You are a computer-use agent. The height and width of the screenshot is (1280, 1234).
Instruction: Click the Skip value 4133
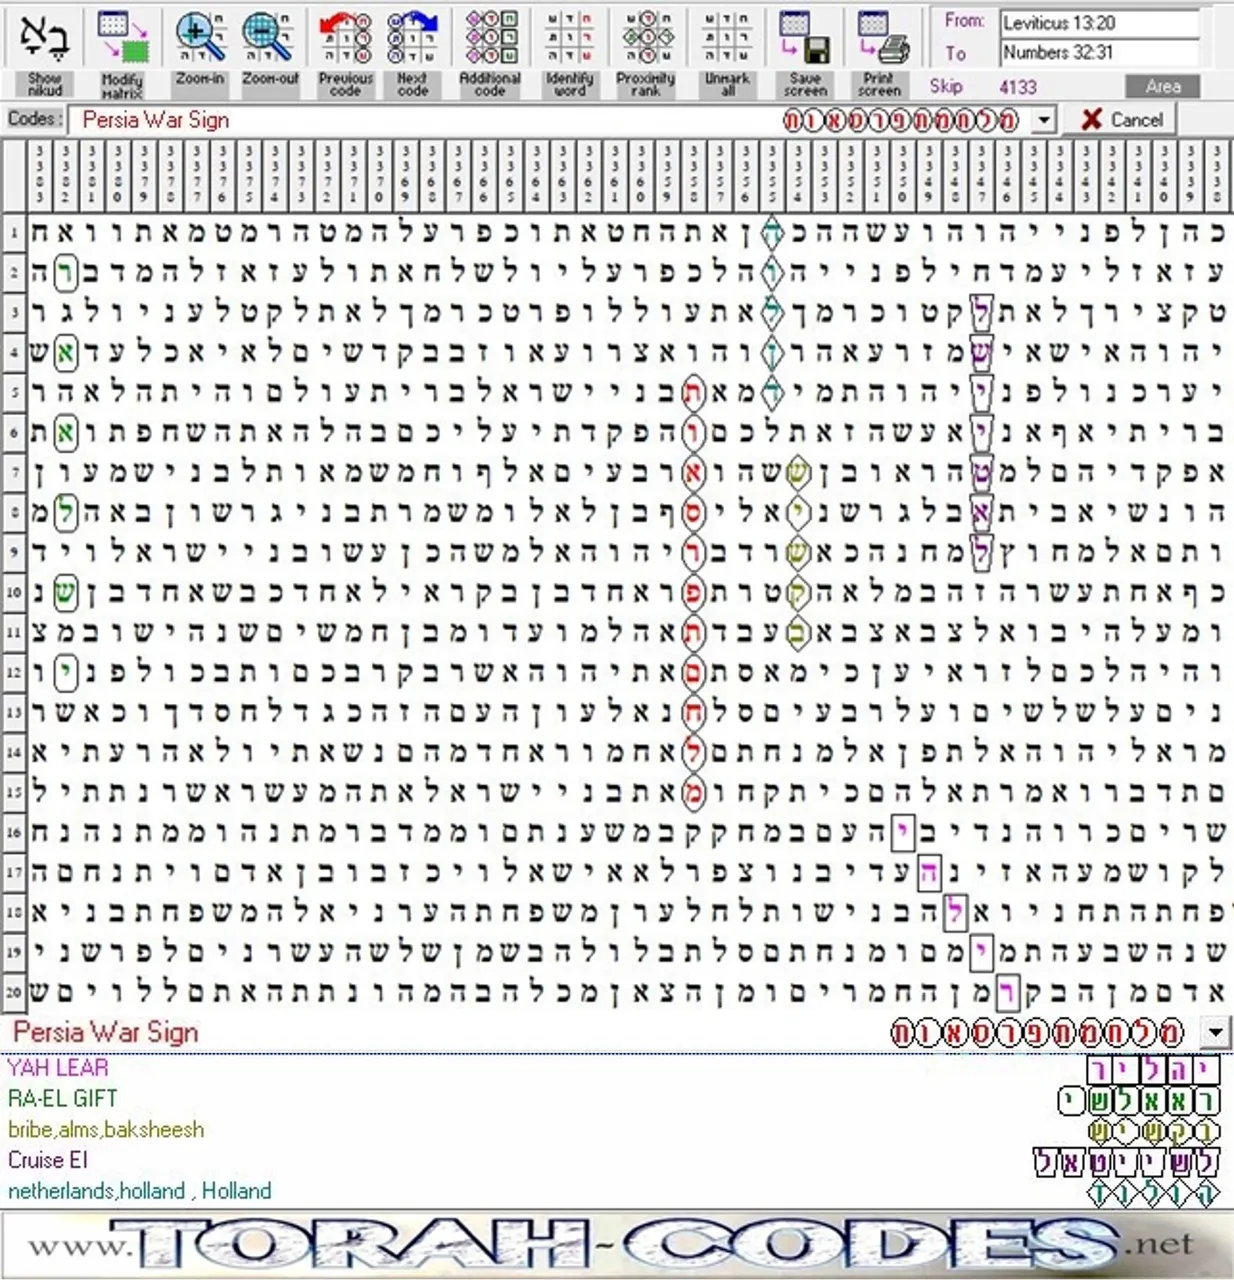point(1017,87)
